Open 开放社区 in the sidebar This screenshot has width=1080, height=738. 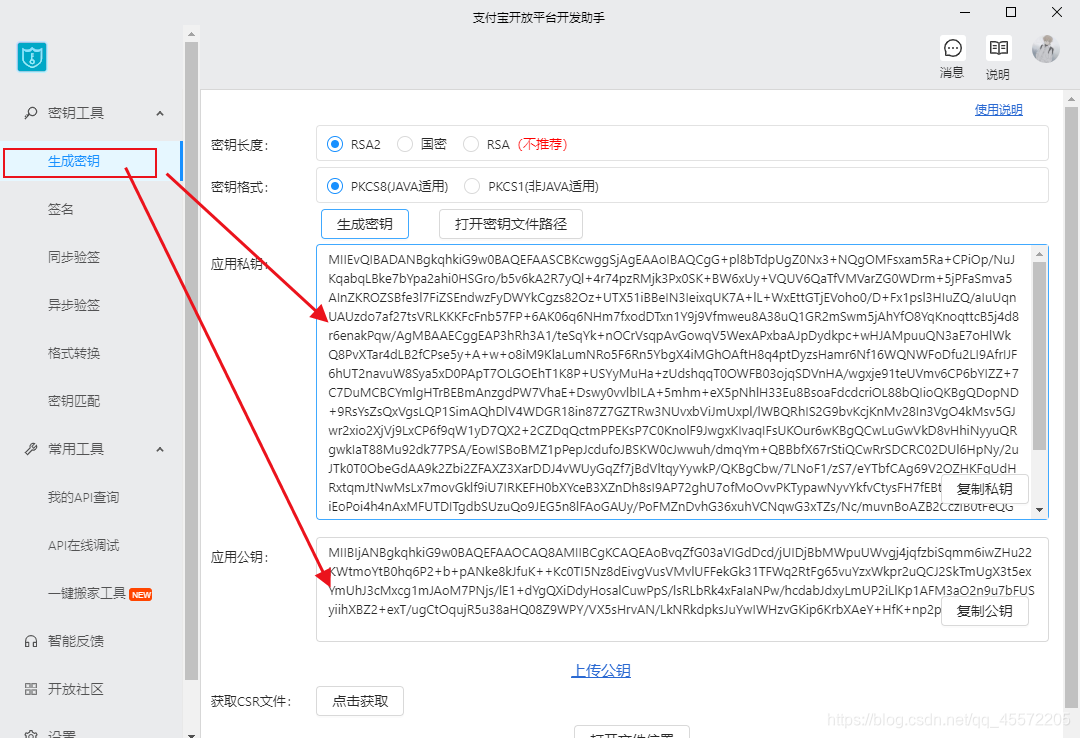[76, 689]
